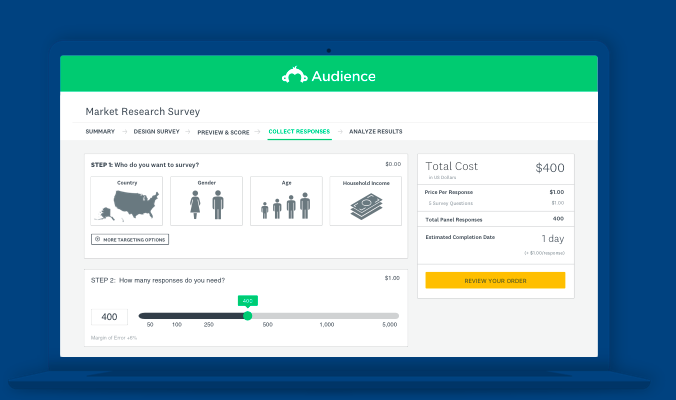
Task: Set slider to the 1,000 mark
Action: [x=327, y=325]
